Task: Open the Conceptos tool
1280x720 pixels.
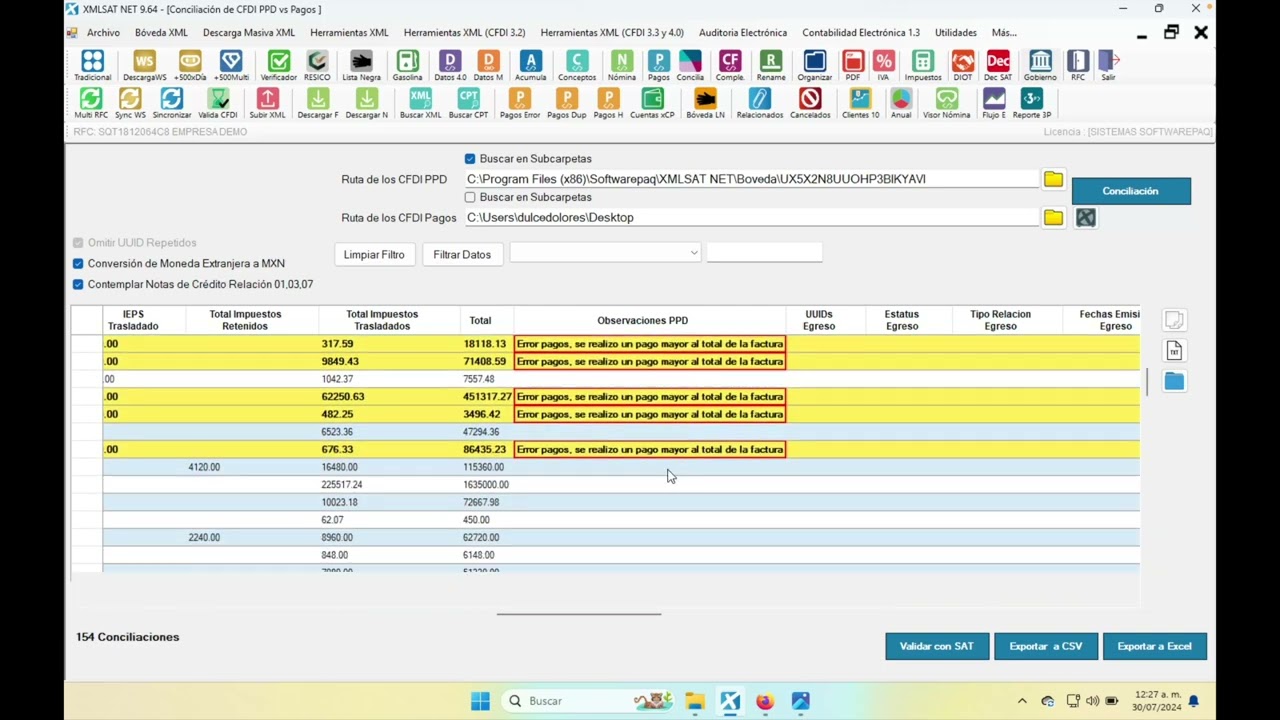Action: point(576,66)
